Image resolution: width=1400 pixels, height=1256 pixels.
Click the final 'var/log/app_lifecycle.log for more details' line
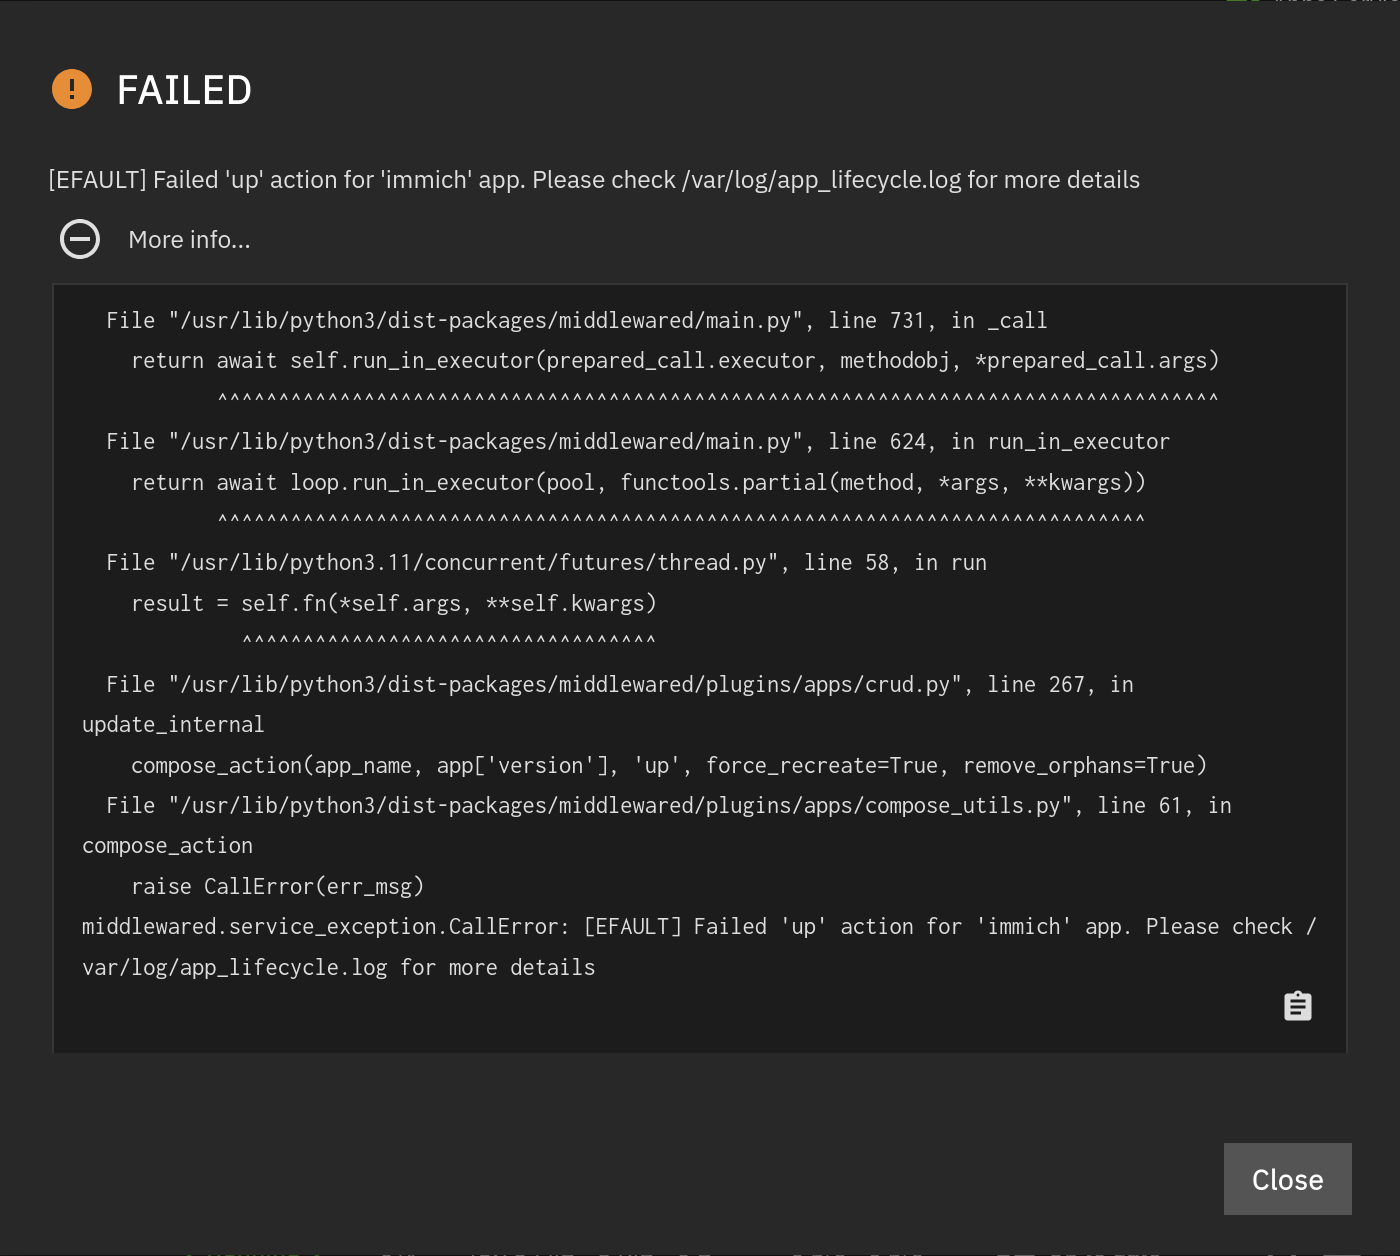[x=338, y=968]
